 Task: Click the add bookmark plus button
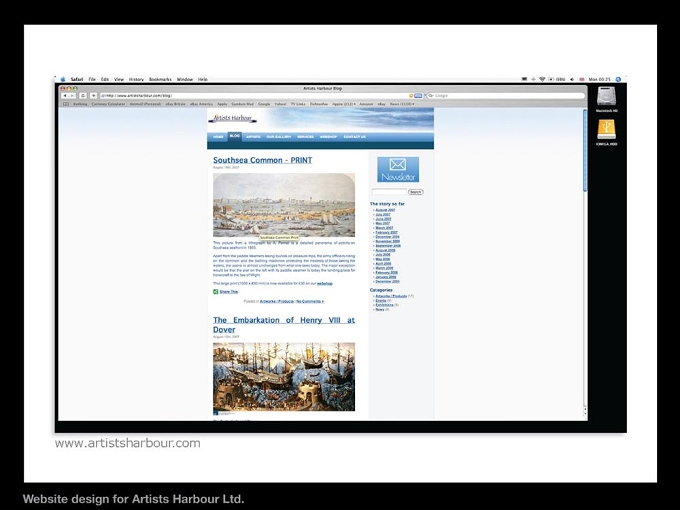tap(93, 95)
